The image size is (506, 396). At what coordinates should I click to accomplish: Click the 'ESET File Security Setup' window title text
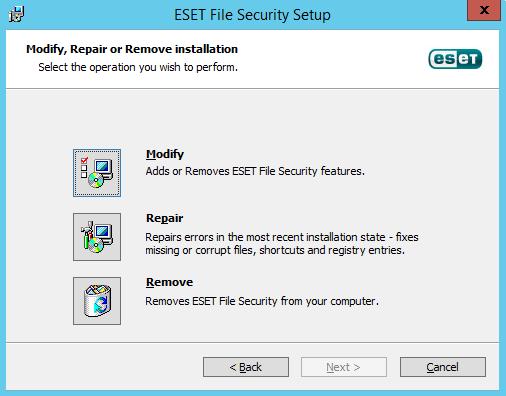(253, 15)
